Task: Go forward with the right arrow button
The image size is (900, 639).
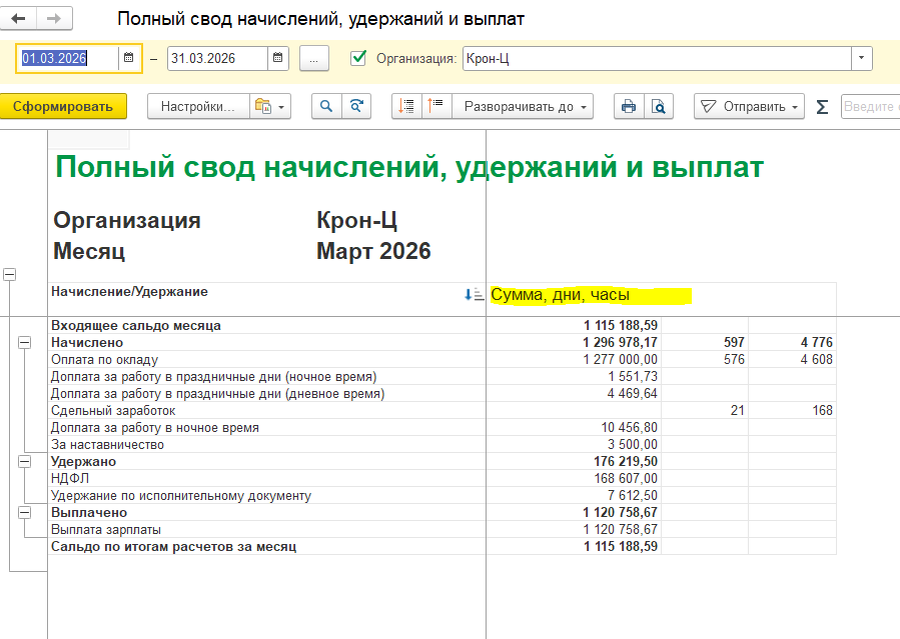Action: coord(55,18)
